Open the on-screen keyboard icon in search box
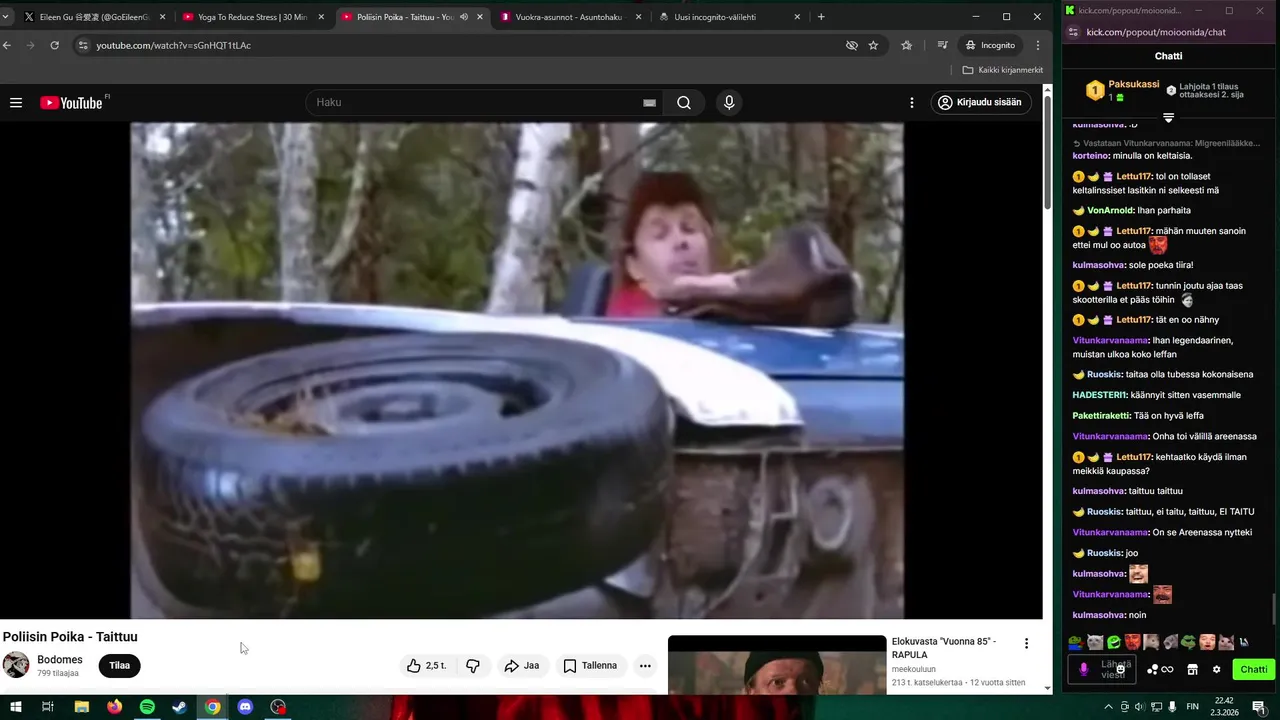 click(649, 102)
